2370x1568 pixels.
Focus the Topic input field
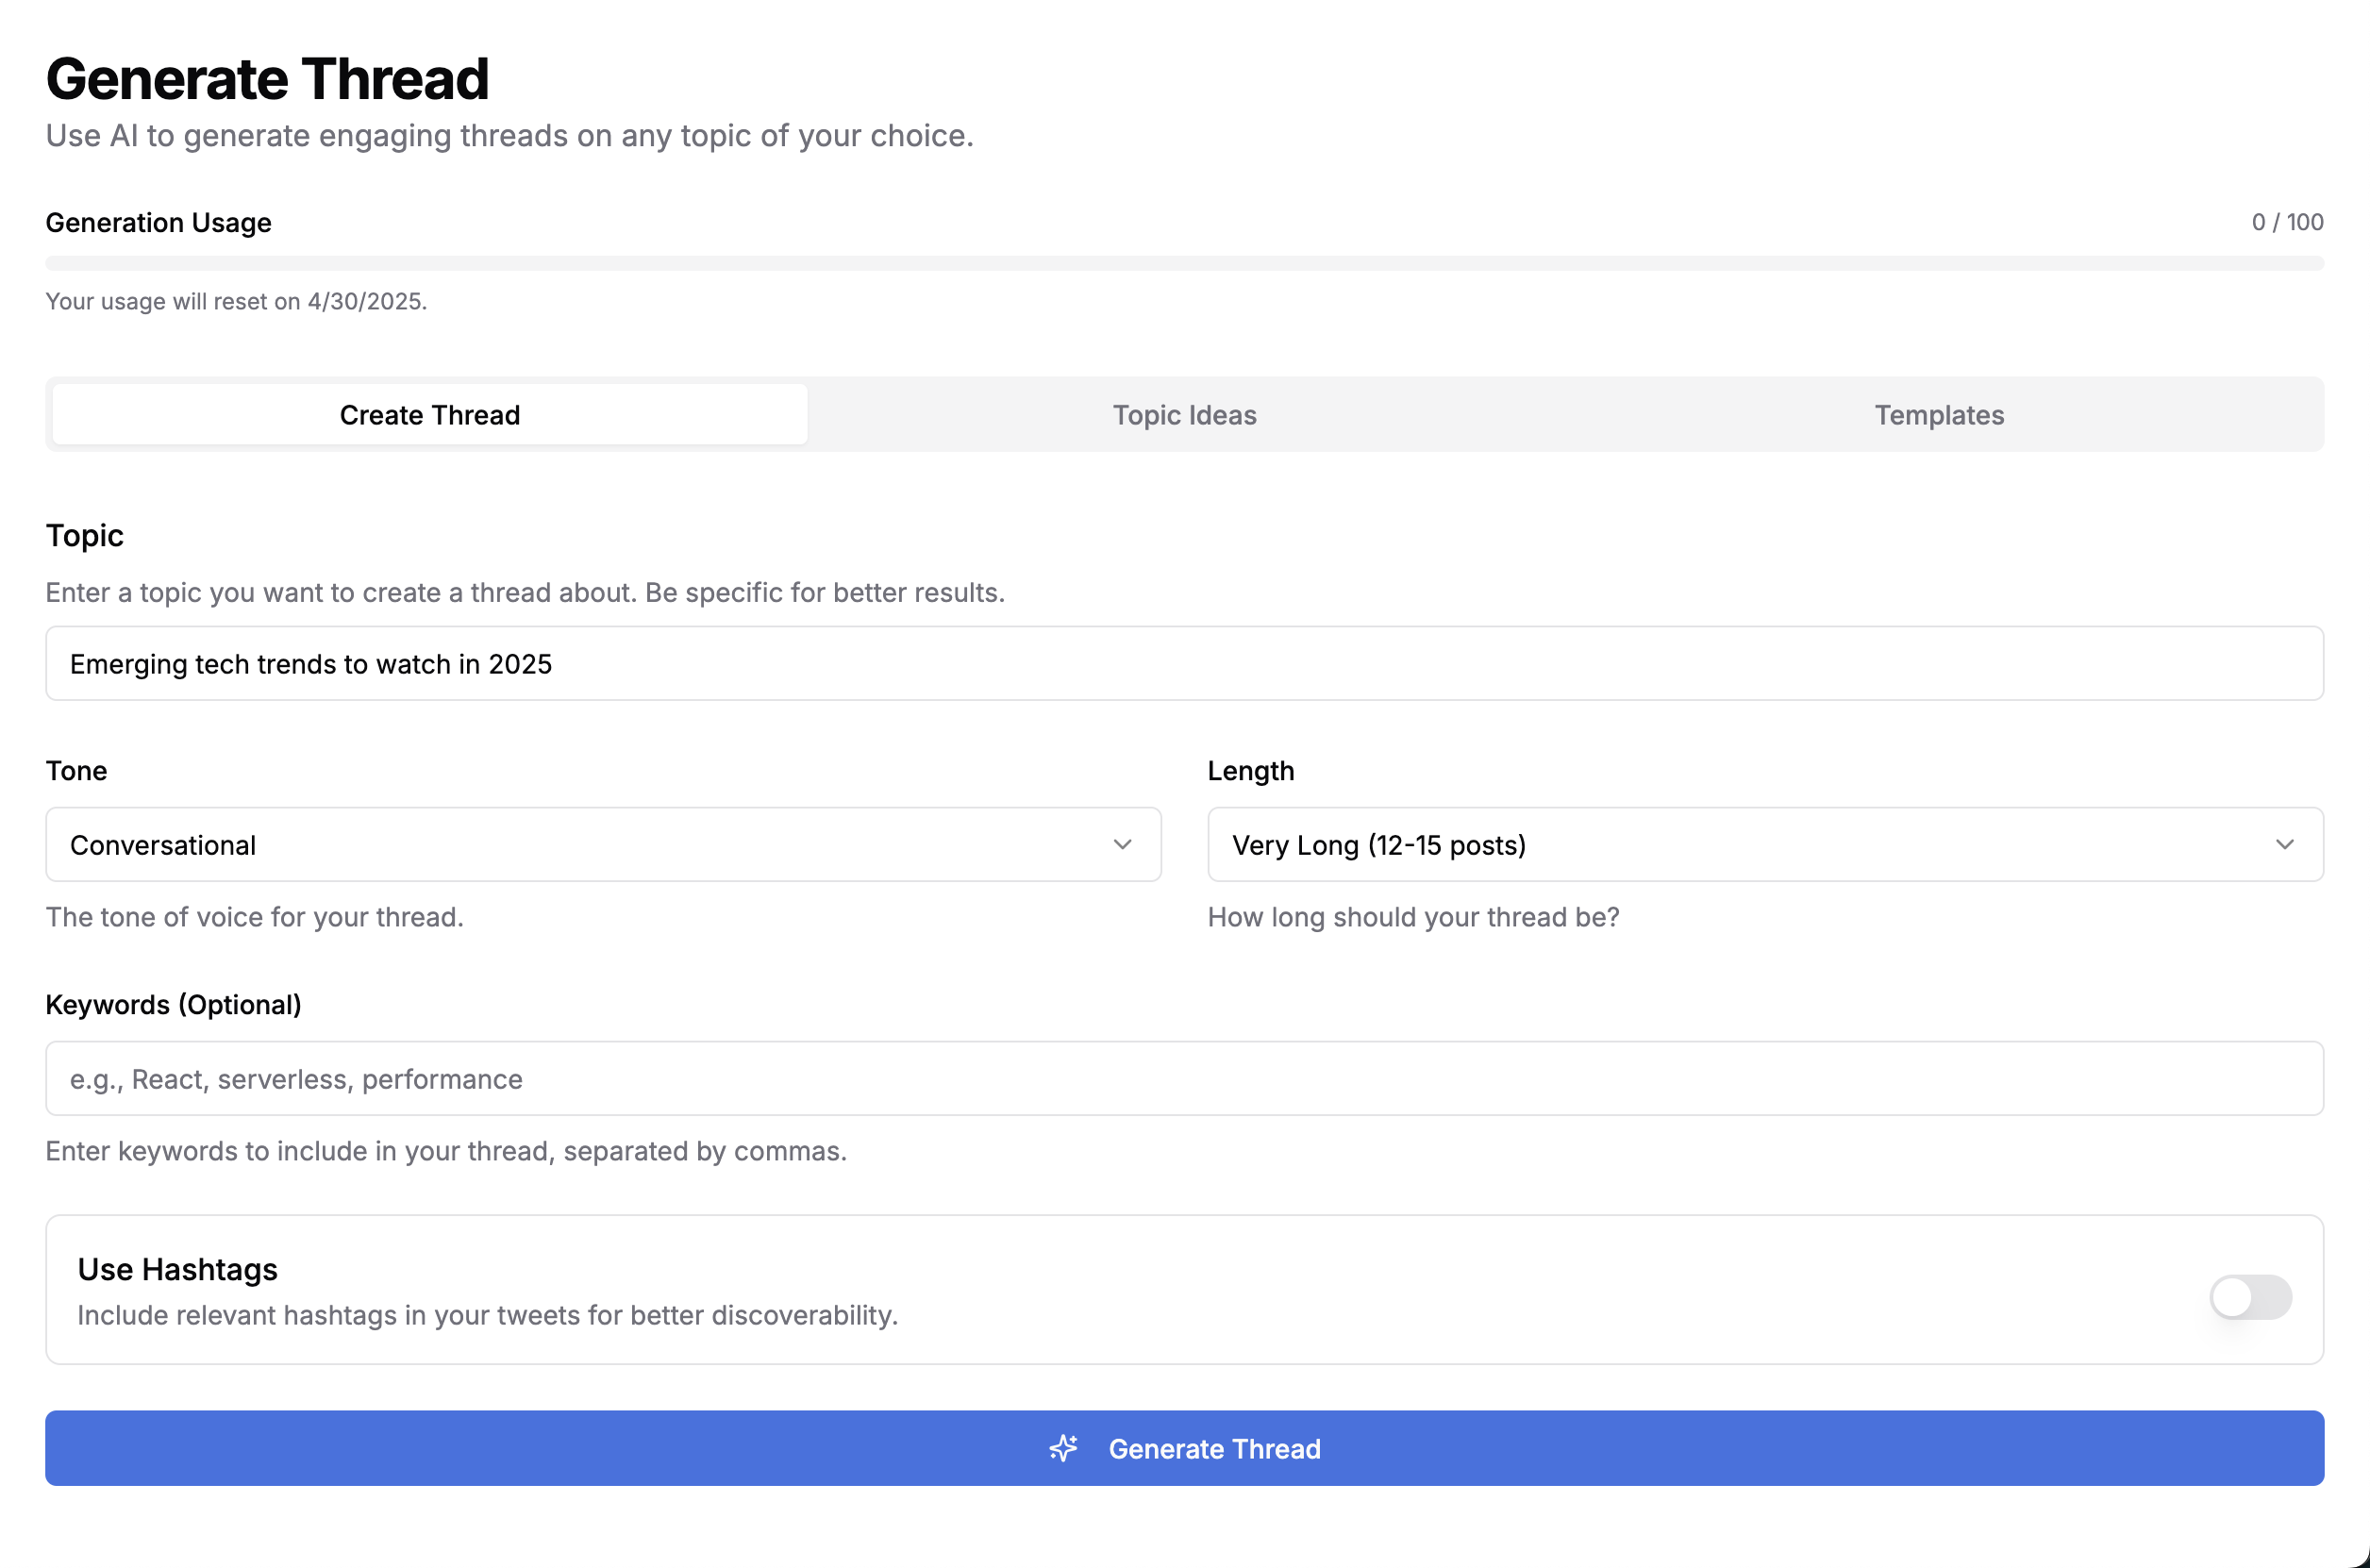[1184, 664]
